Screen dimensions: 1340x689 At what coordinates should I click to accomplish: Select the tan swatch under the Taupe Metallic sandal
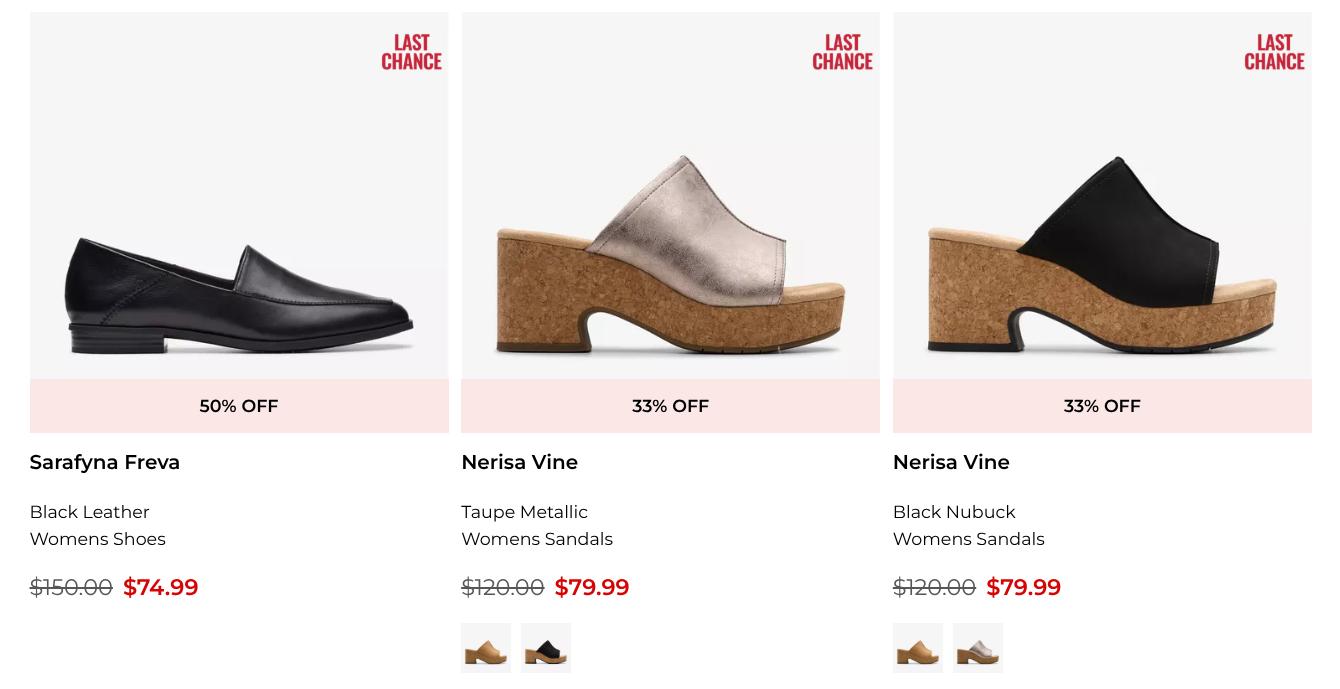click(x=486, y=648)
